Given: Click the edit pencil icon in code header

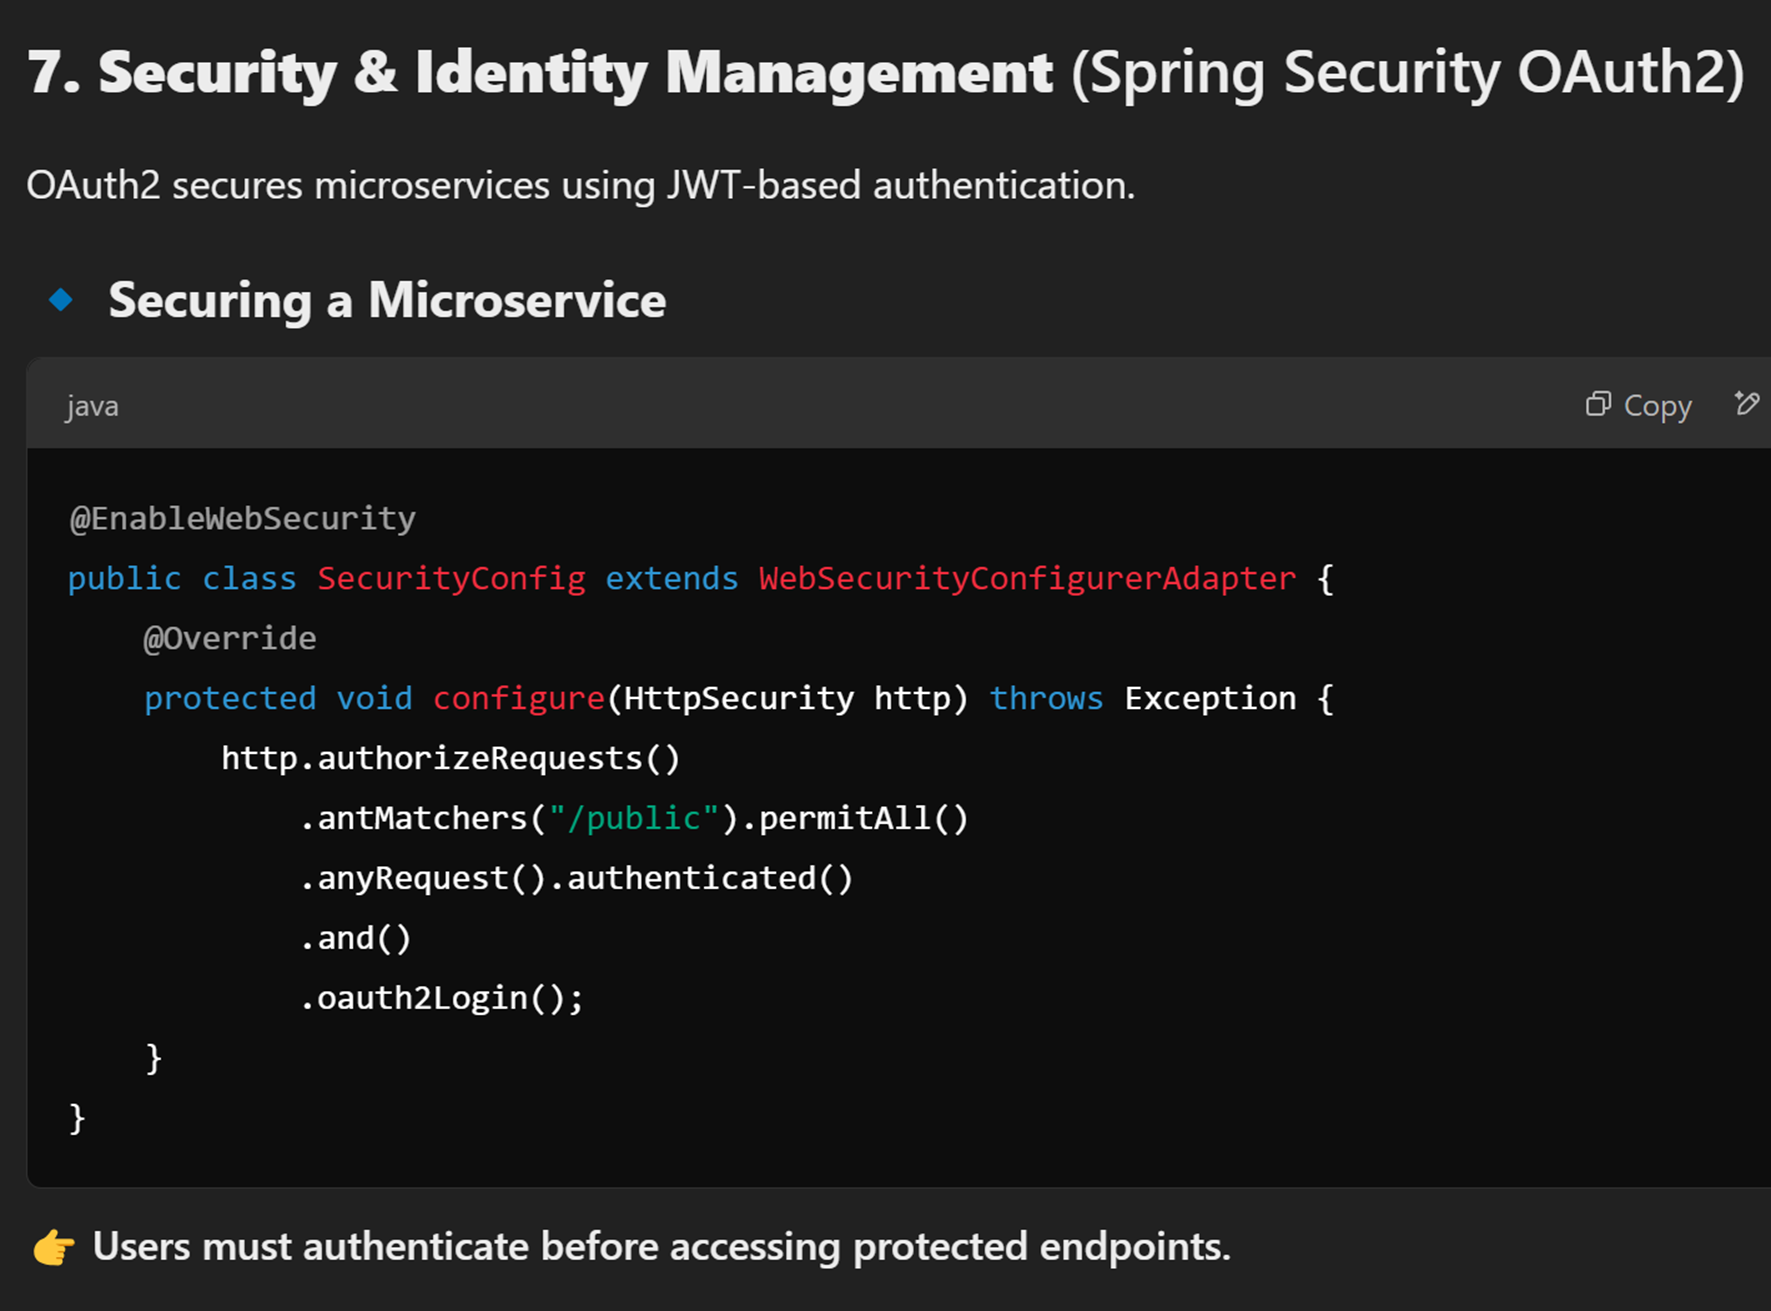Looking at the screenshot, I should point(1746,403).
